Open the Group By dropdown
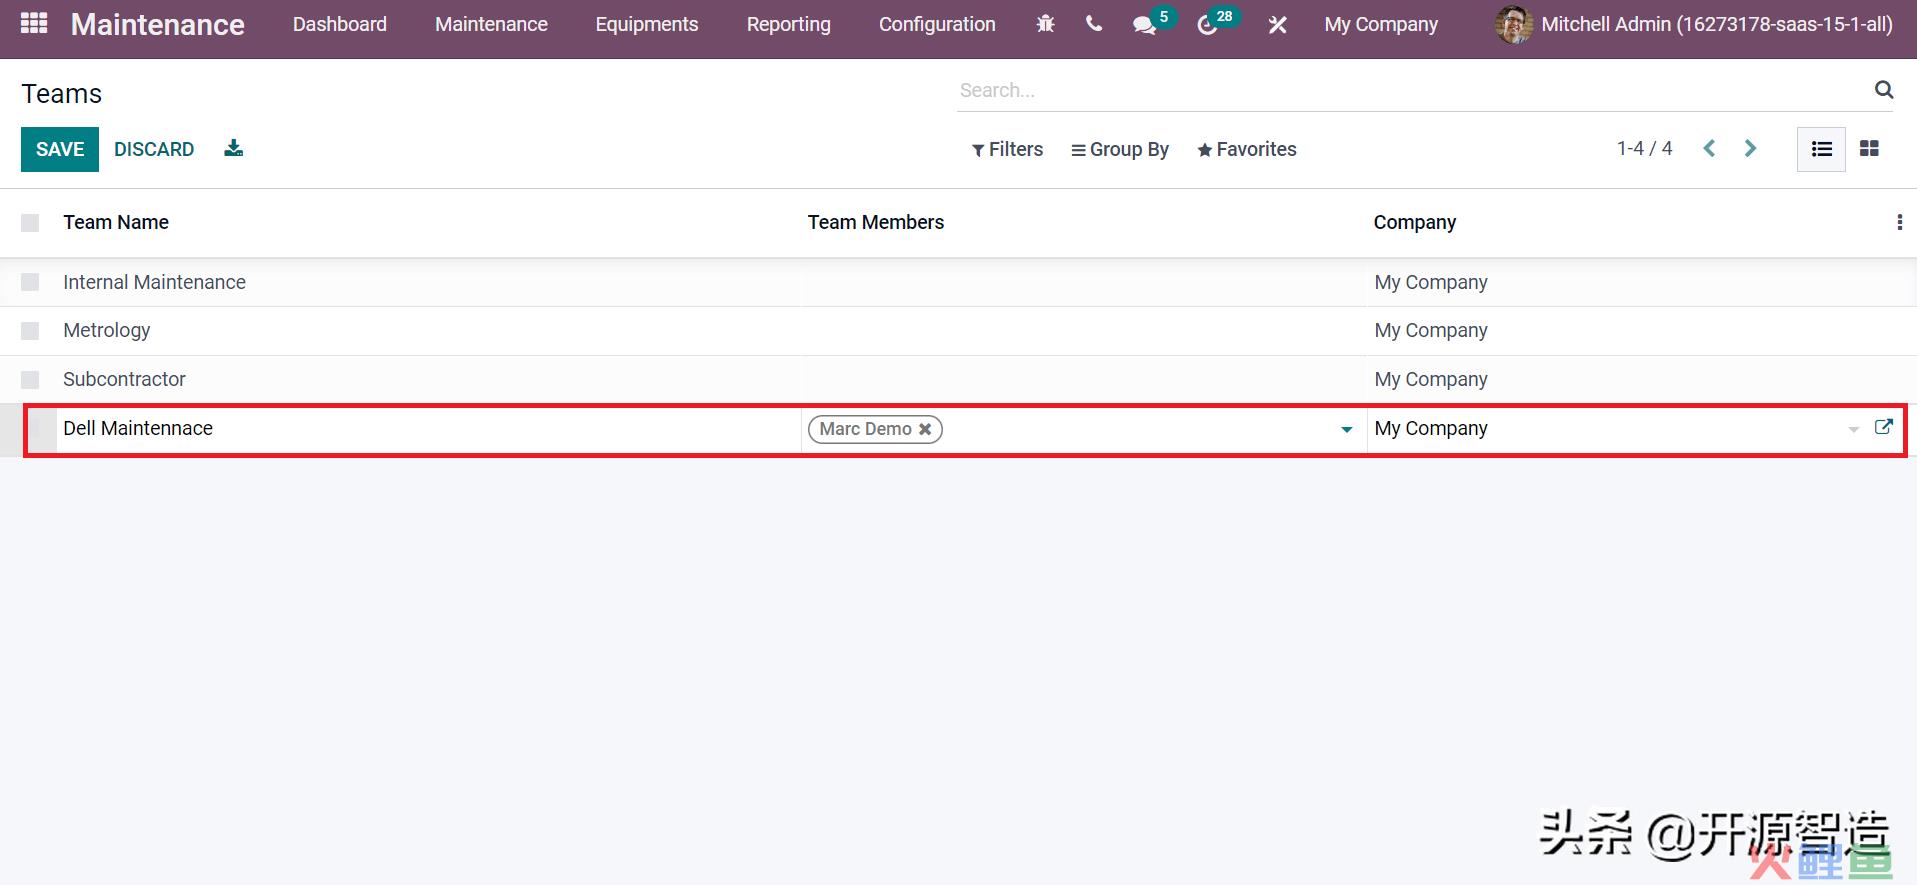 (1119, 149)
